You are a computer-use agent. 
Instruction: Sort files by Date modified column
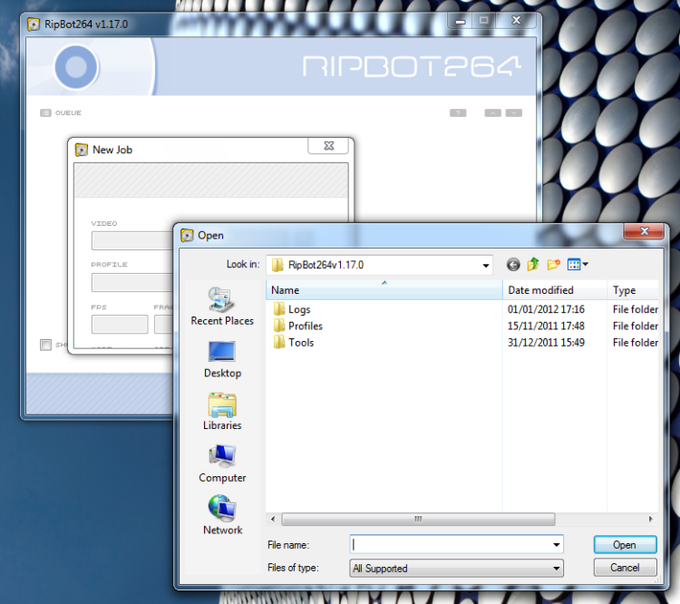(x=555, y=290)
